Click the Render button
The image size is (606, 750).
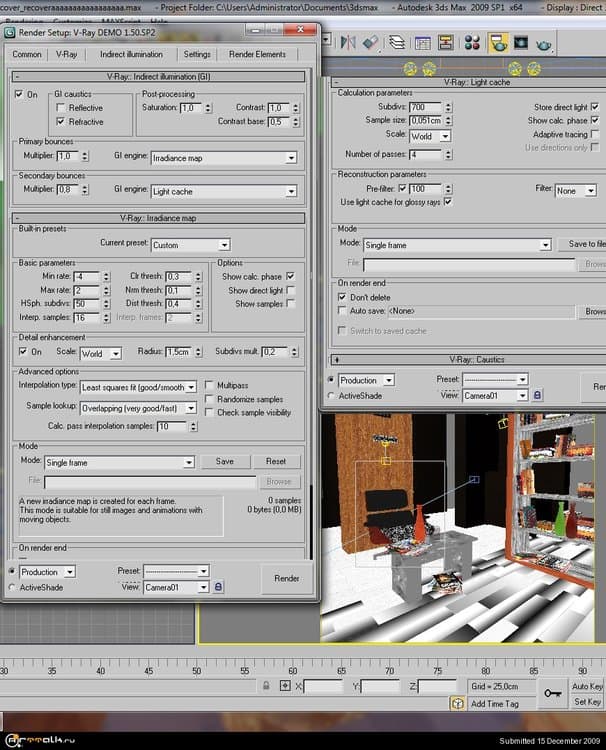pyautogui.click(x=287, y=578)
